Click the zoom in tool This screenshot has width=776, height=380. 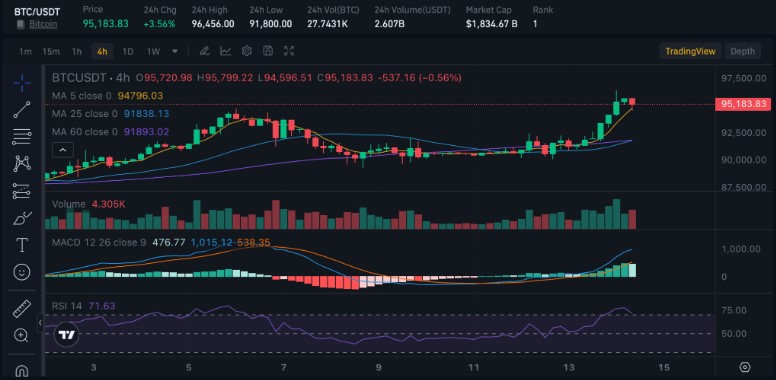(x=22, y=335)
